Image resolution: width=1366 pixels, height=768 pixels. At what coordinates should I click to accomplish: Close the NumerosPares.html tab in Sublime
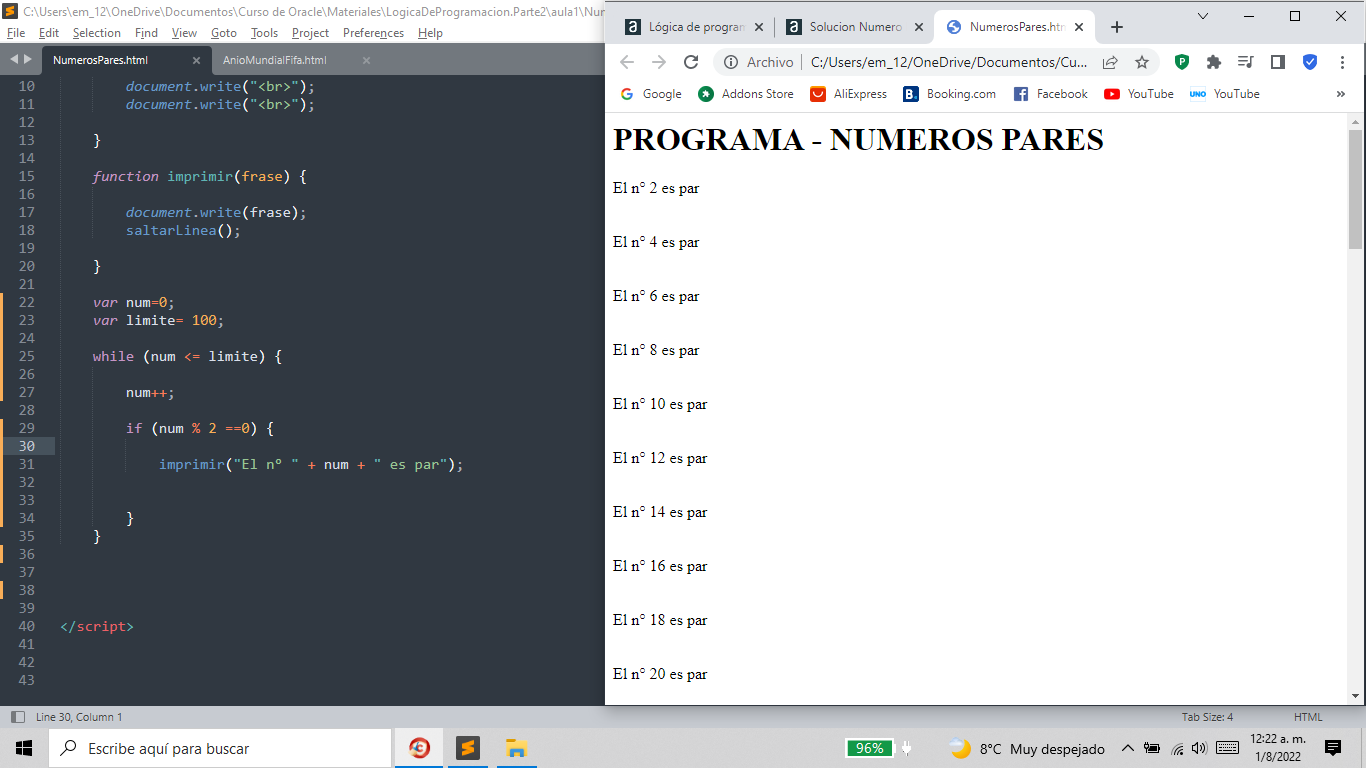[196, 60]
